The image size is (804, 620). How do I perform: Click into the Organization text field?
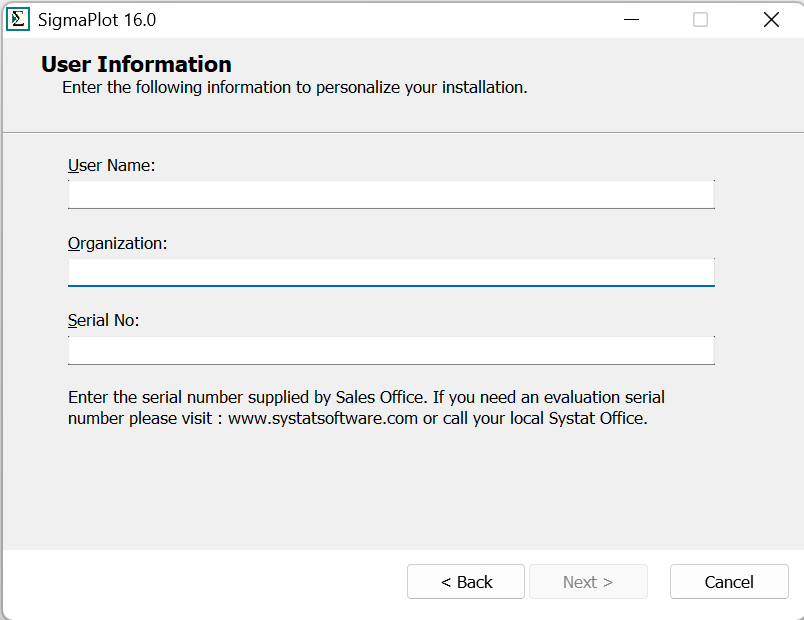391,272
